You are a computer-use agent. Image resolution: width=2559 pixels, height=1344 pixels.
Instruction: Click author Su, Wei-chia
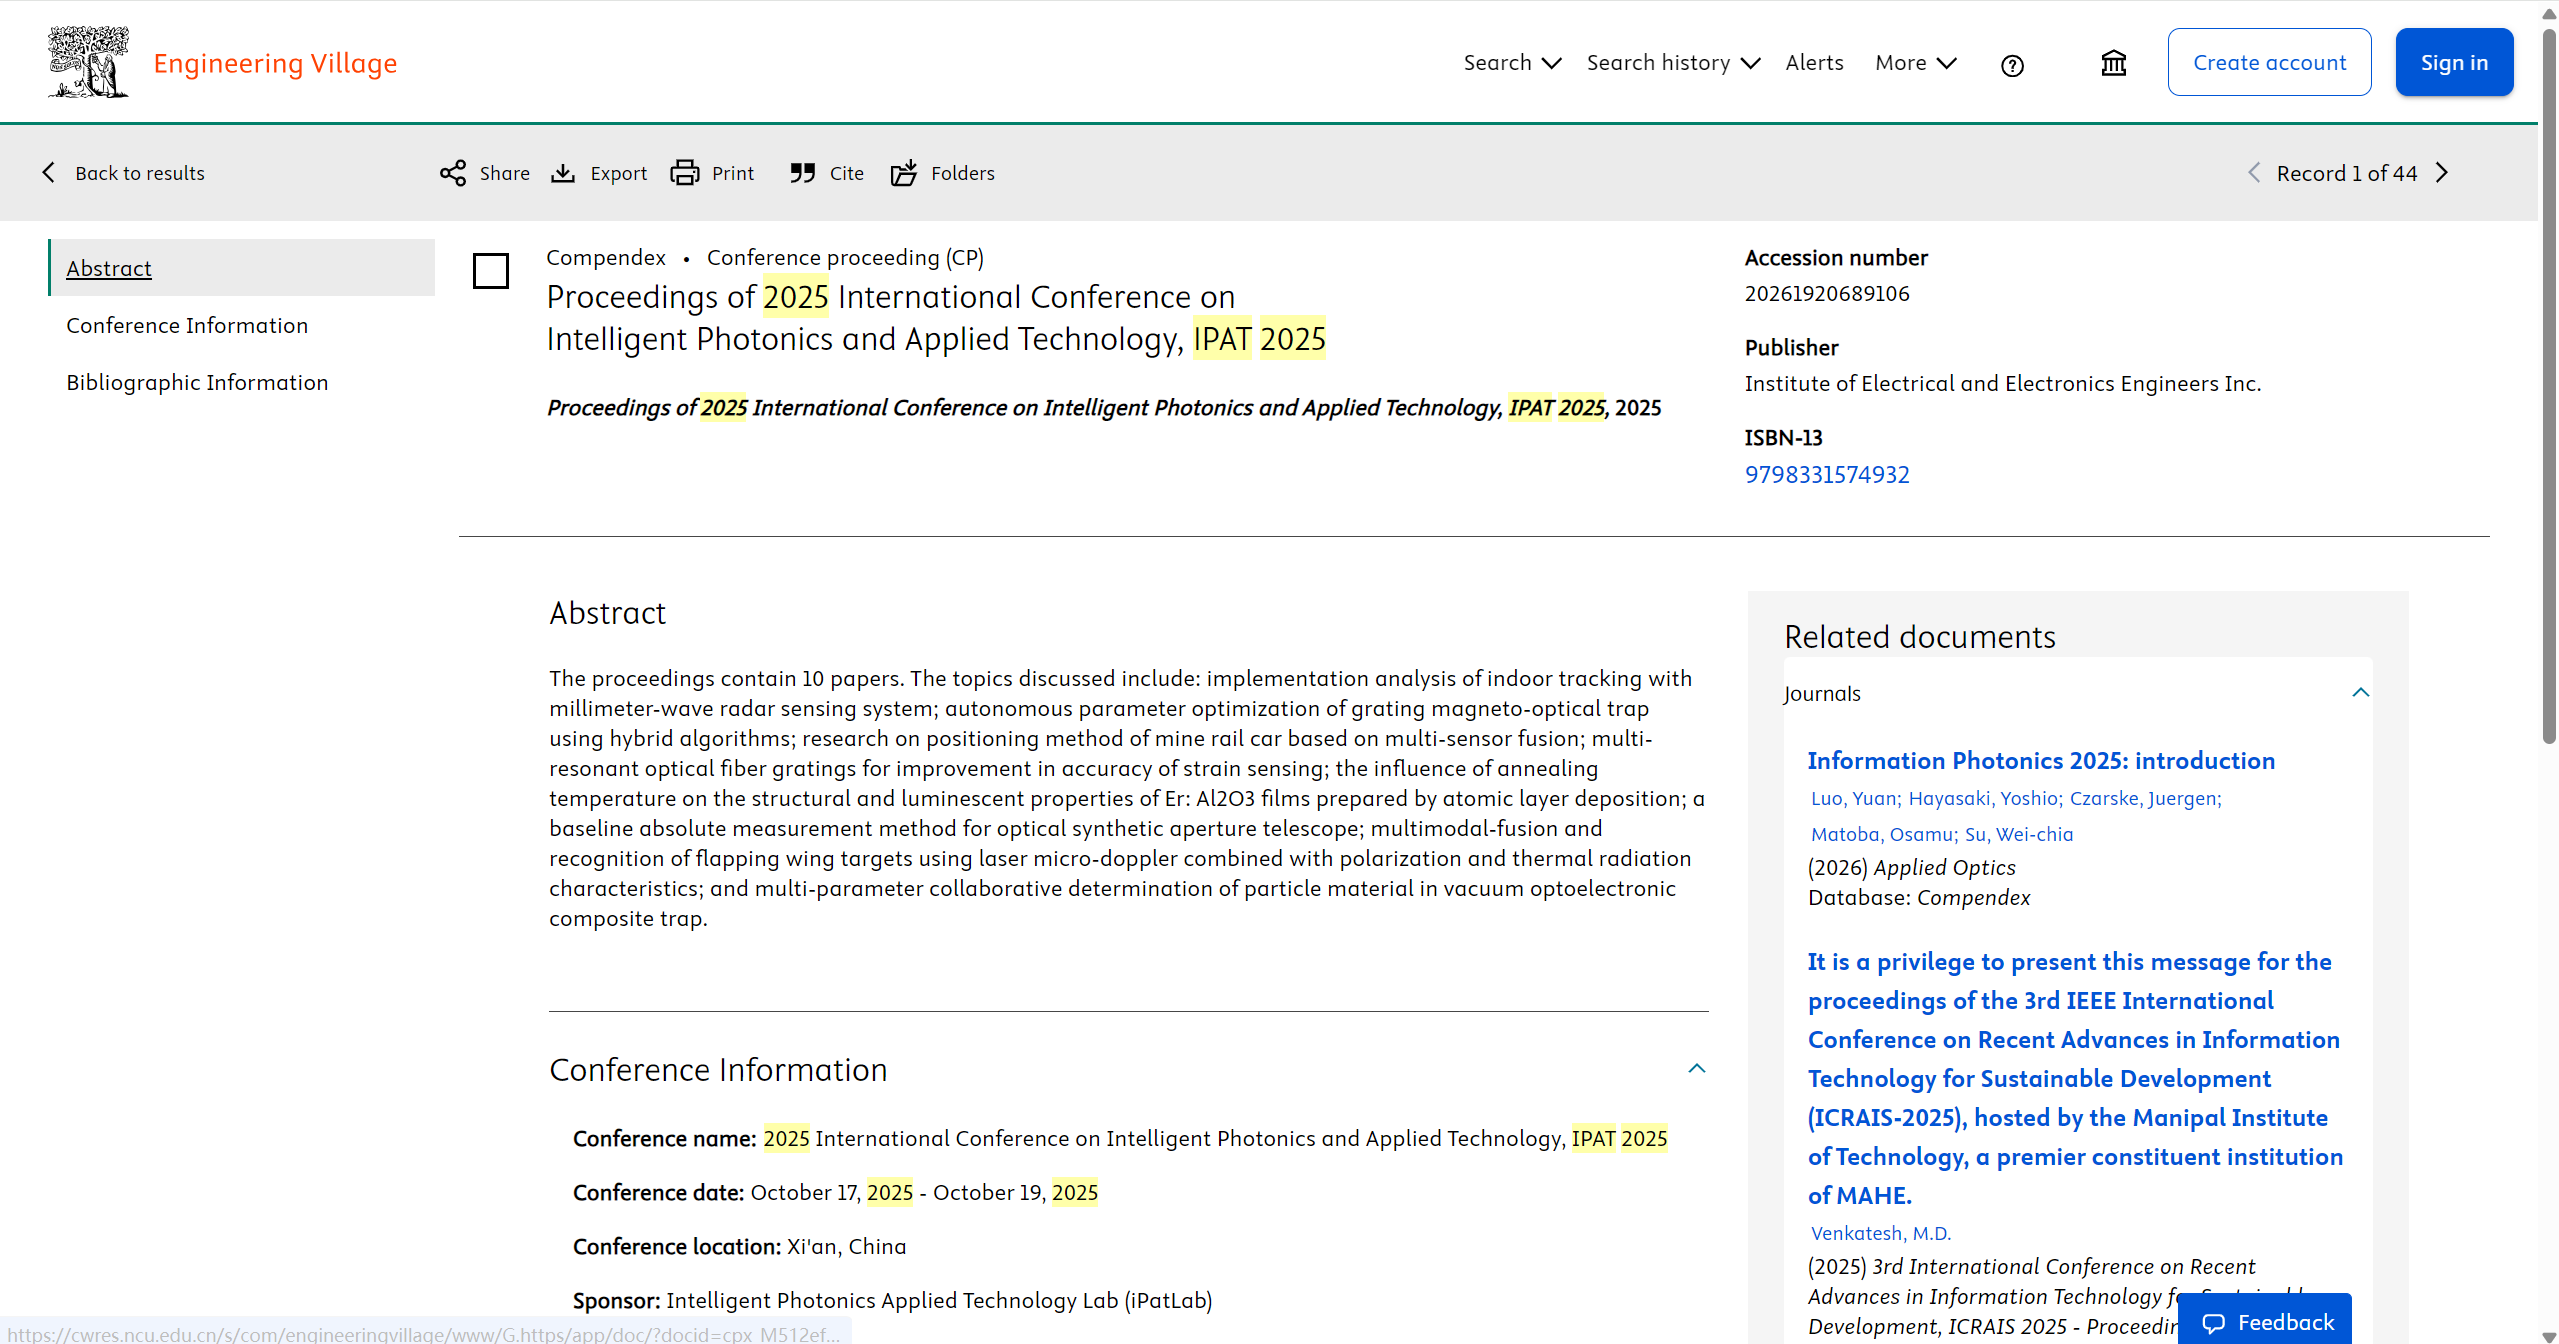2019,834
